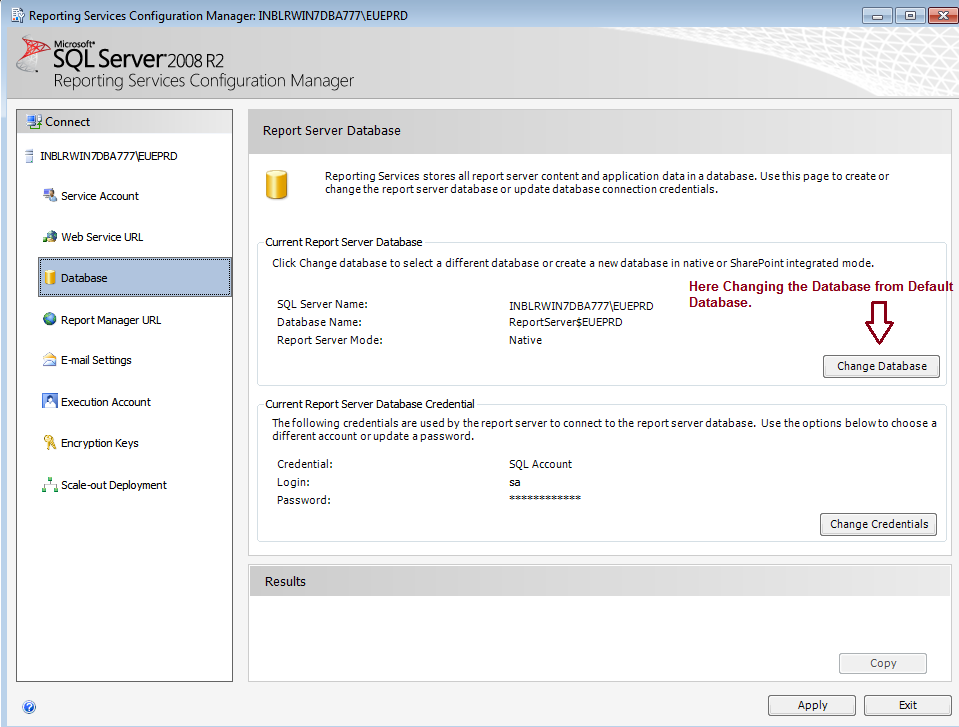Image resolution: width=959 pixels, height=727 pixels.
Task: Open Execution Account page
Action: click(106, 402)
